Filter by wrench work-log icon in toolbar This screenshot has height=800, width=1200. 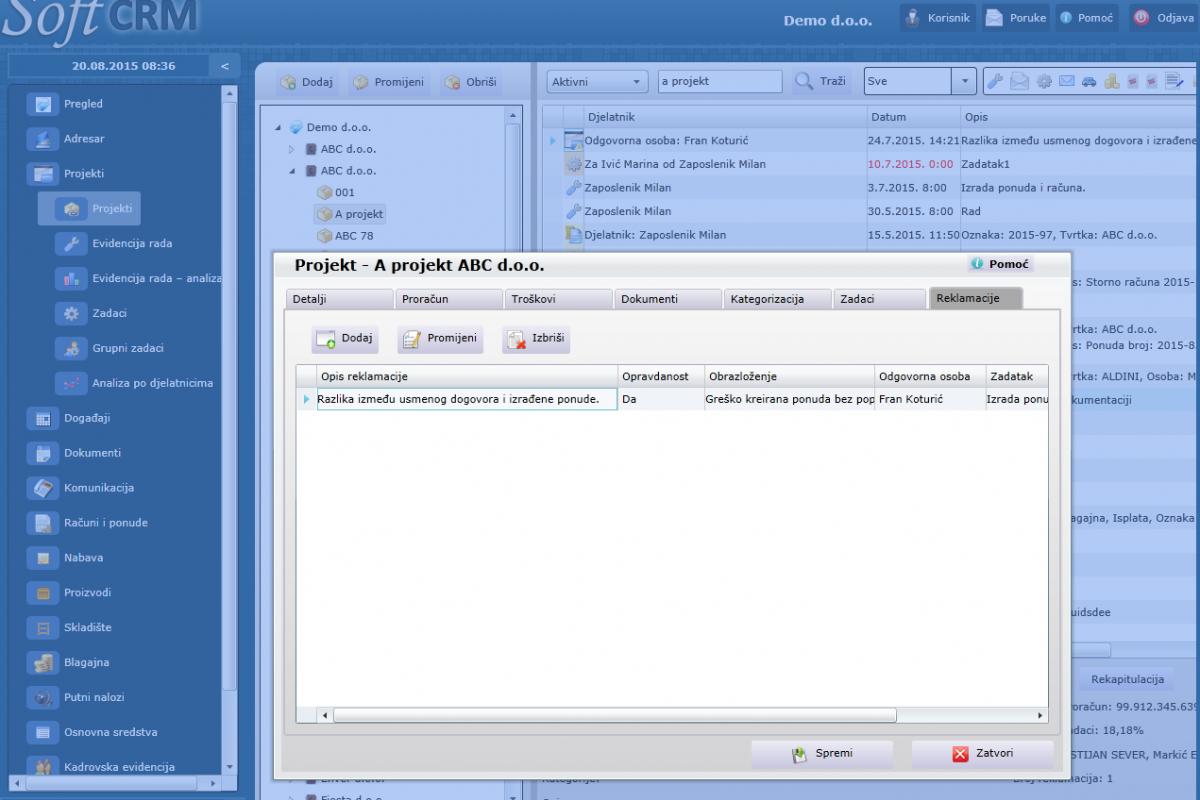[x=995, y=82]
